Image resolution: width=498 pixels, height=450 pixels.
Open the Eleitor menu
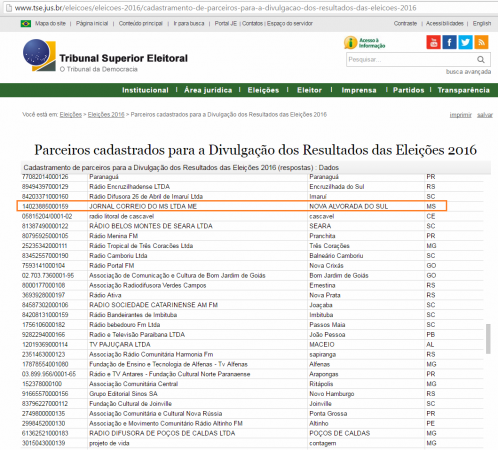(x=309, y=90)
